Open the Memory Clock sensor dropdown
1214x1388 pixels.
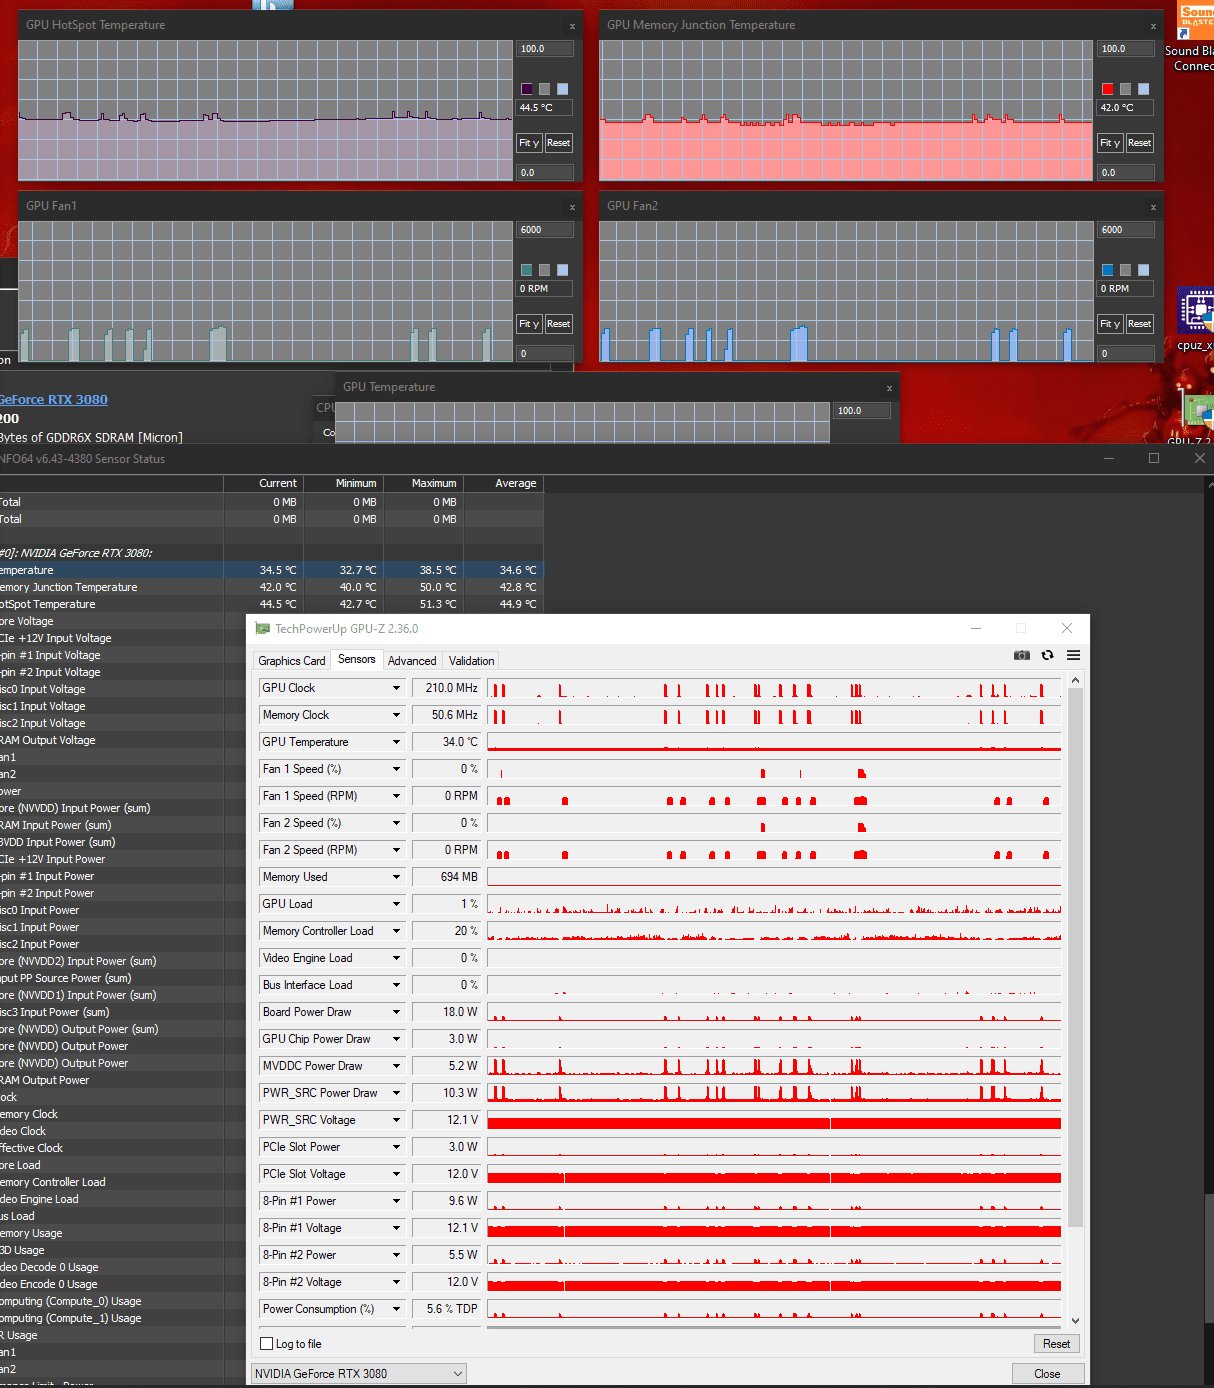(396, 715)
